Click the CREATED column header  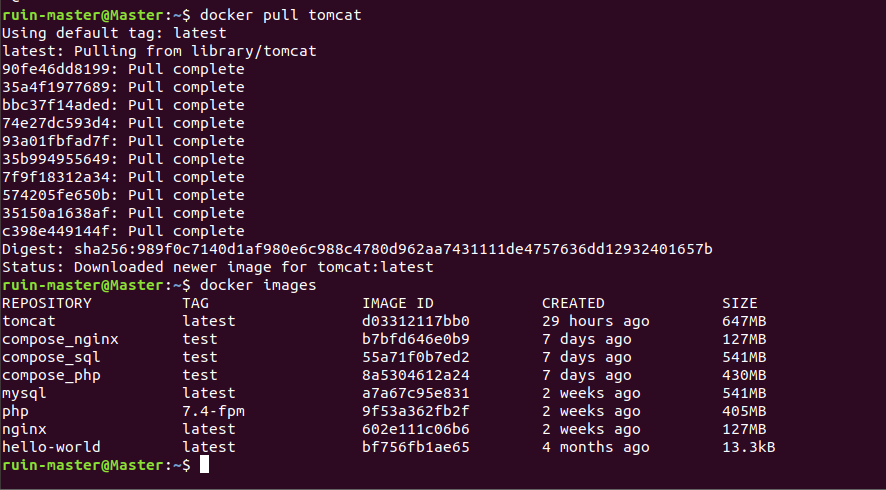point(573,303)
